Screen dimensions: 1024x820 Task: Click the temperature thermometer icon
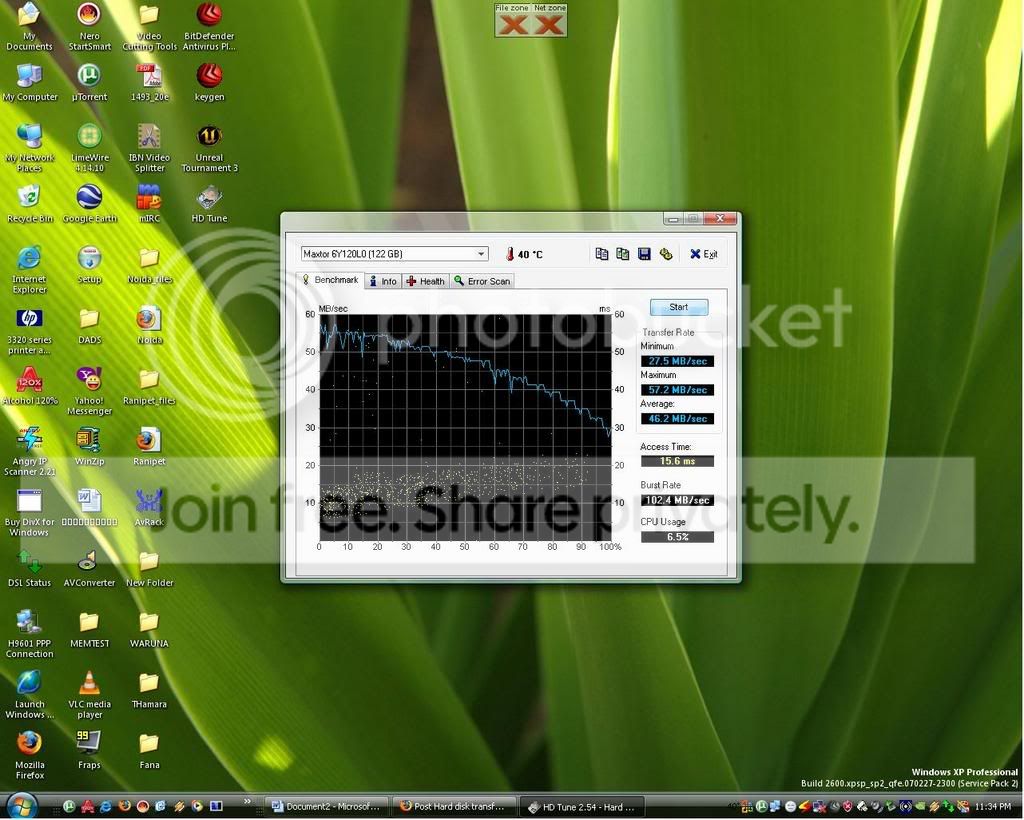510,254
